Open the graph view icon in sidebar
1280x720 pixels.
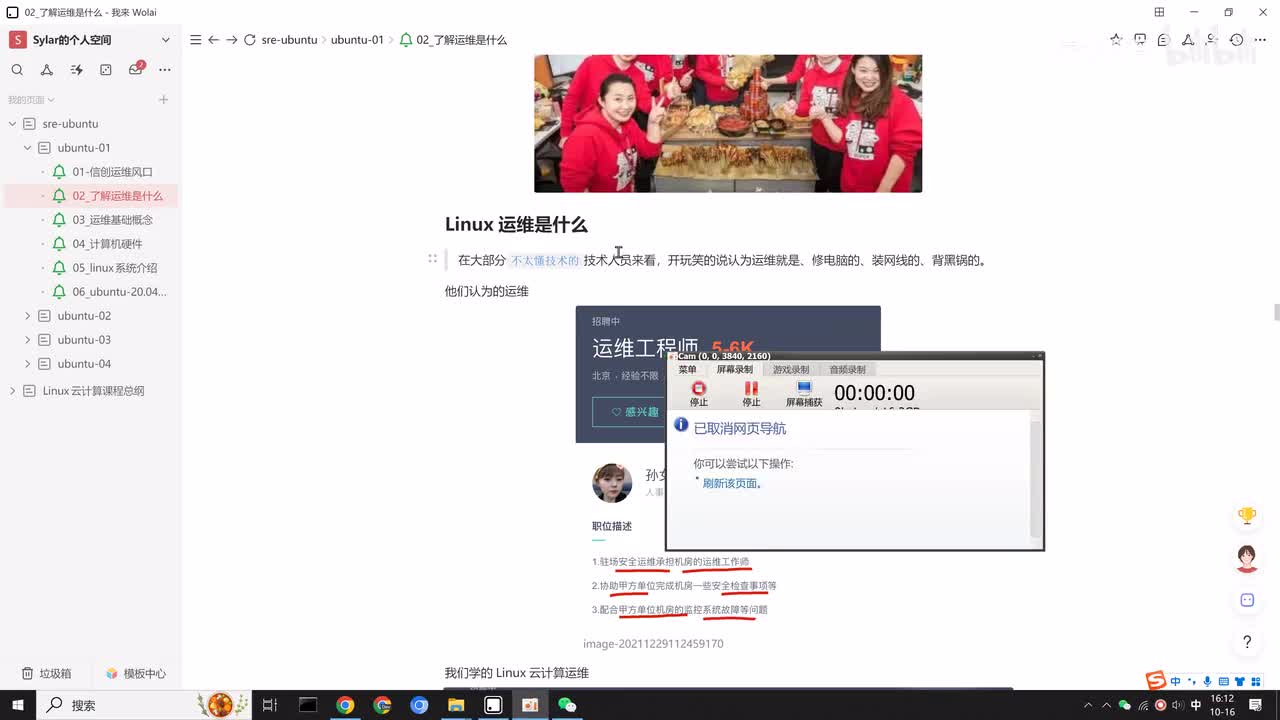47,70
